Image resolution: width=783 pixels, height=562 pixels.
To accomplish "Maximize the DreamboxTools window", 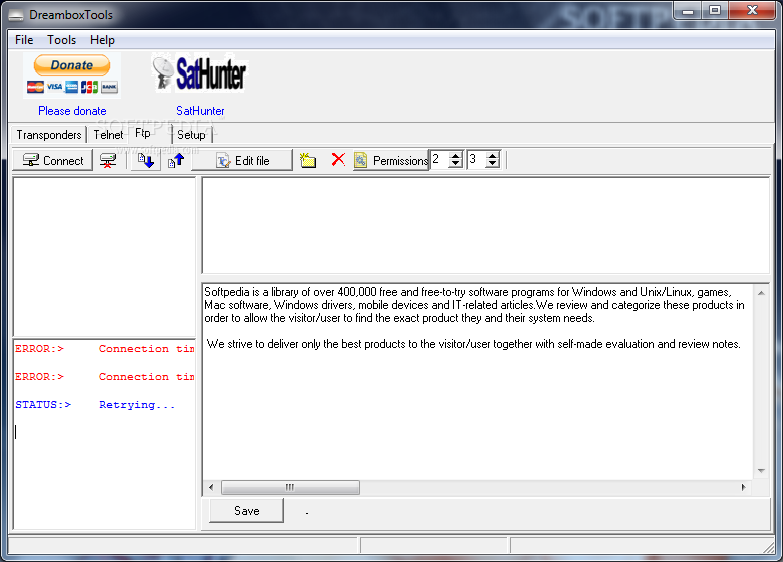I will tap(715, 10).
